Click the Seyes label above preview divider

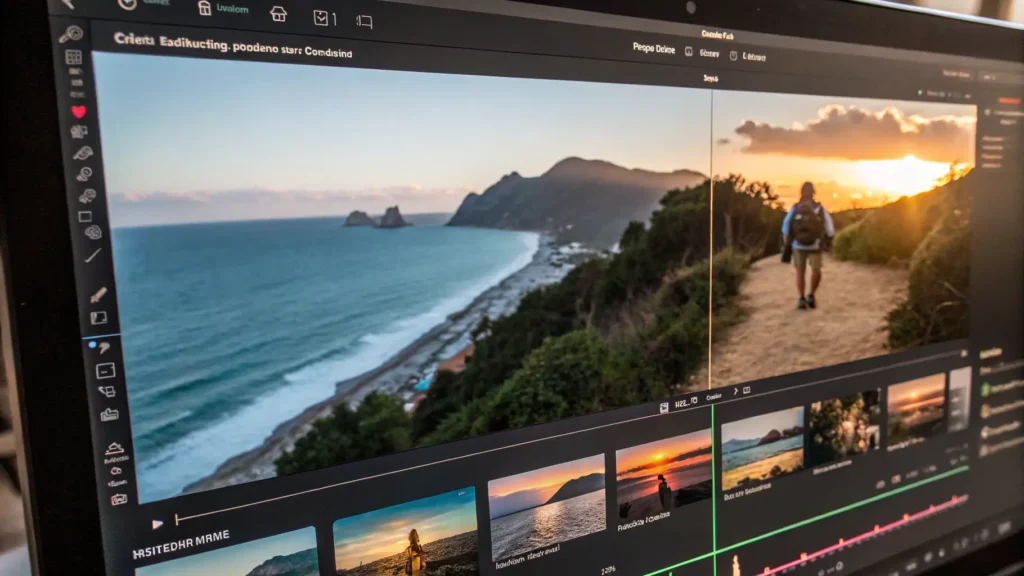point(711,78)
